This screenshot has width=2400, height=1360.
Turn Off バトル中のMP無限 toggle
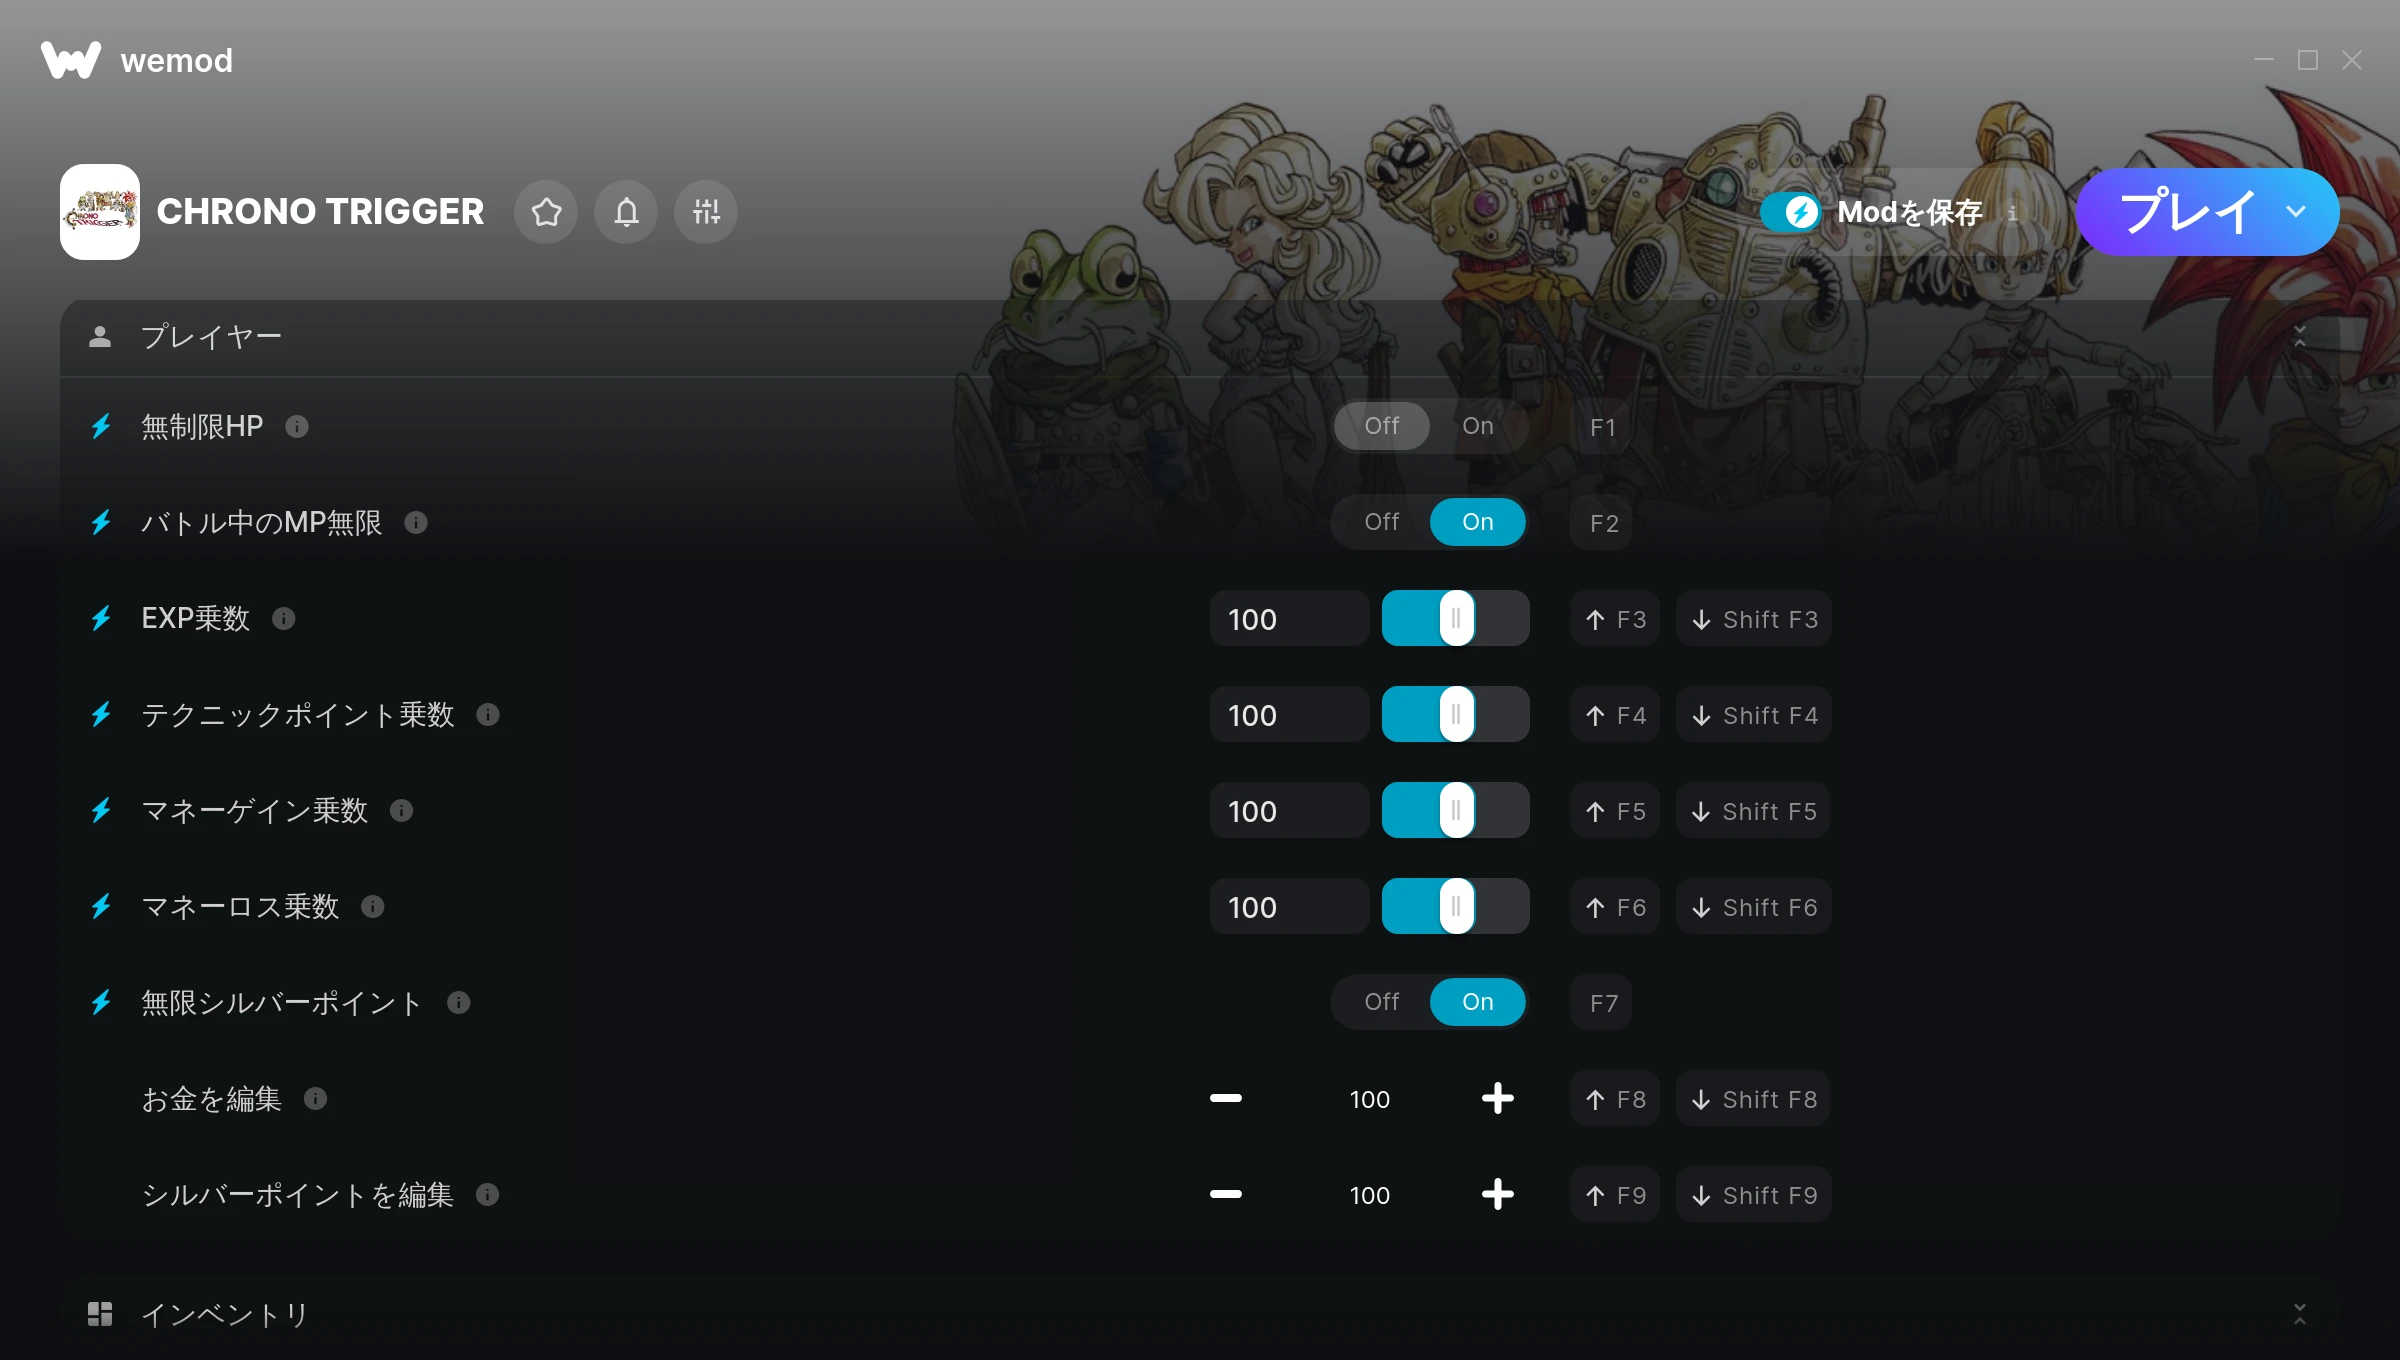1382,522
